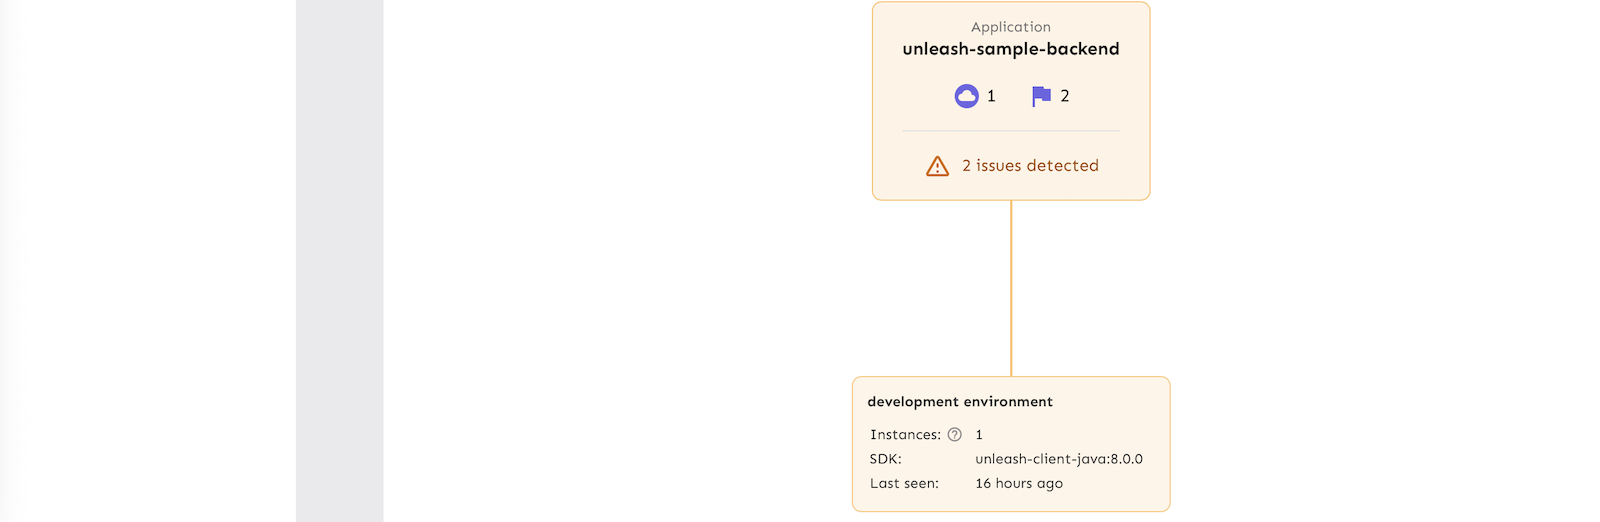
Task: Click the environment count '1' beside cloud
Action: [991, 96]
